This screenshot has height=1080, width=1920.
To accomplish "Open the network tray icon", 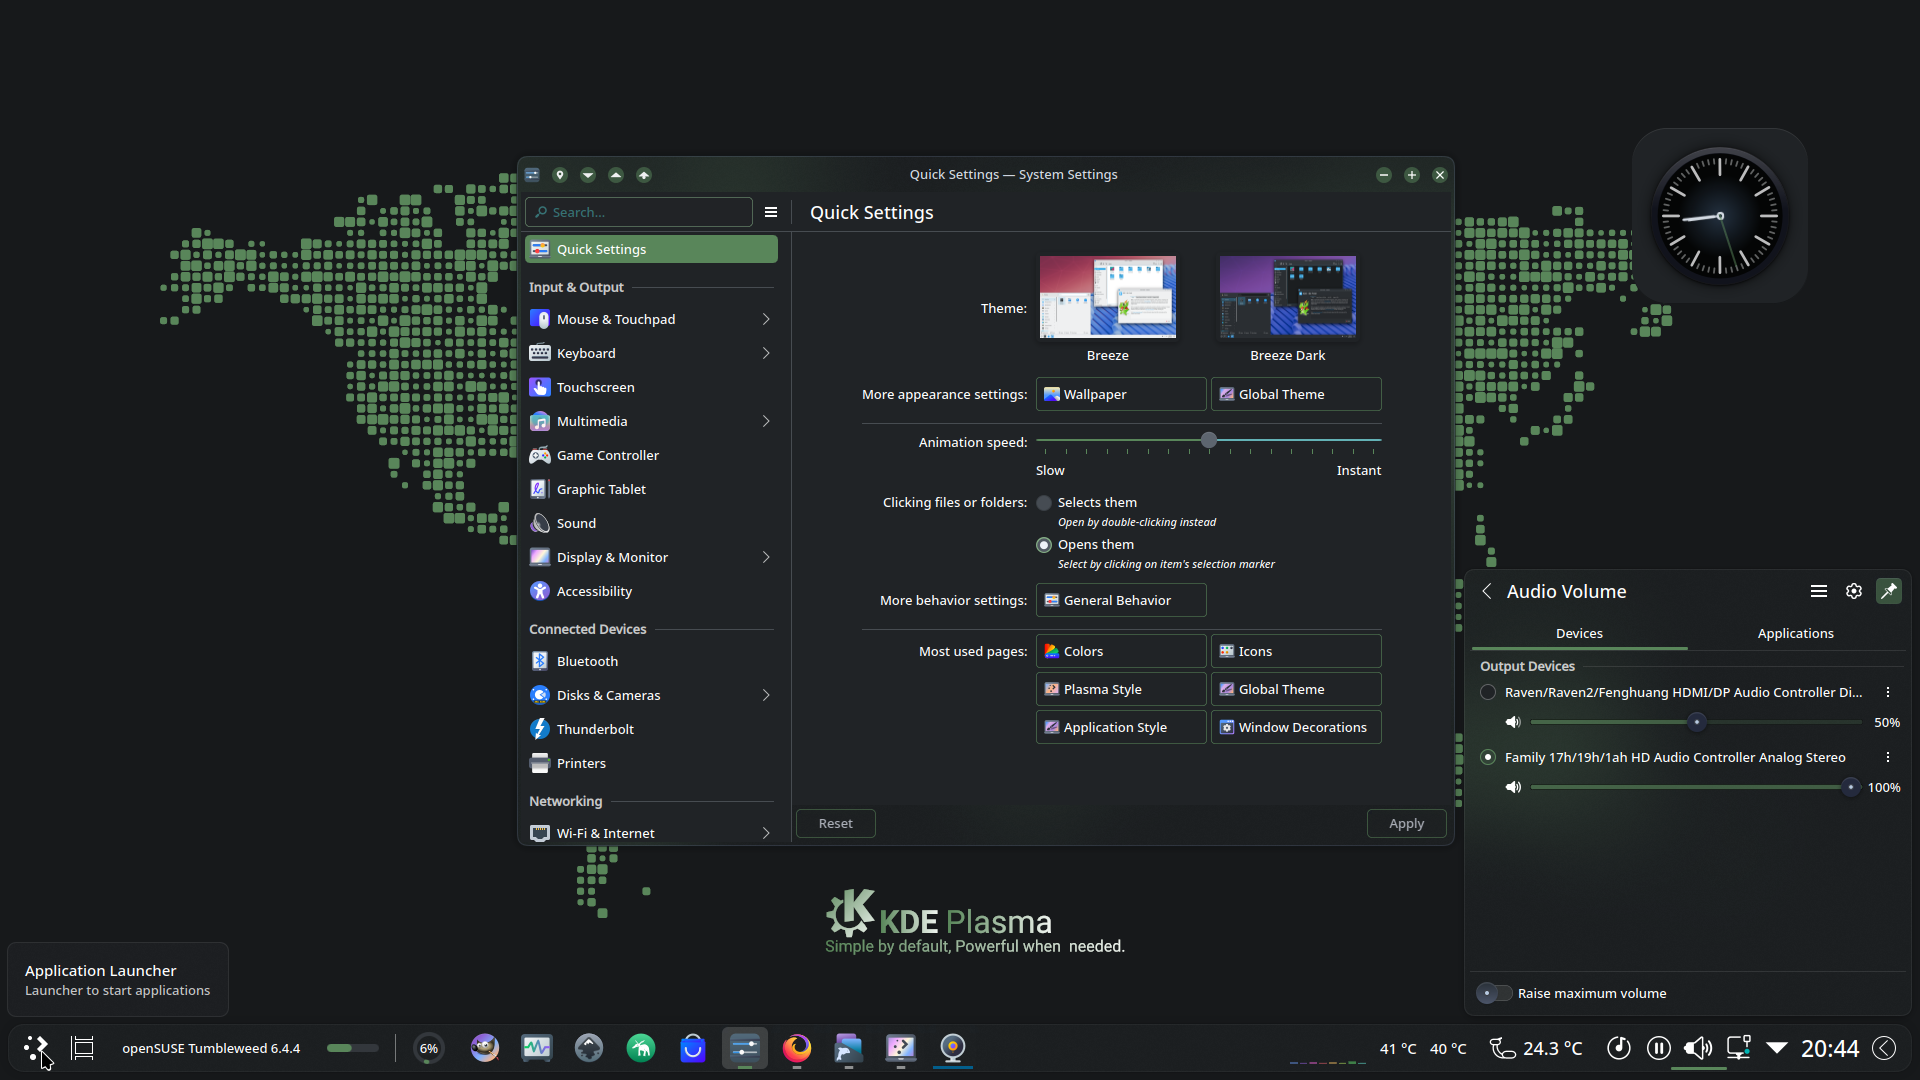I will [1738, 1048].
